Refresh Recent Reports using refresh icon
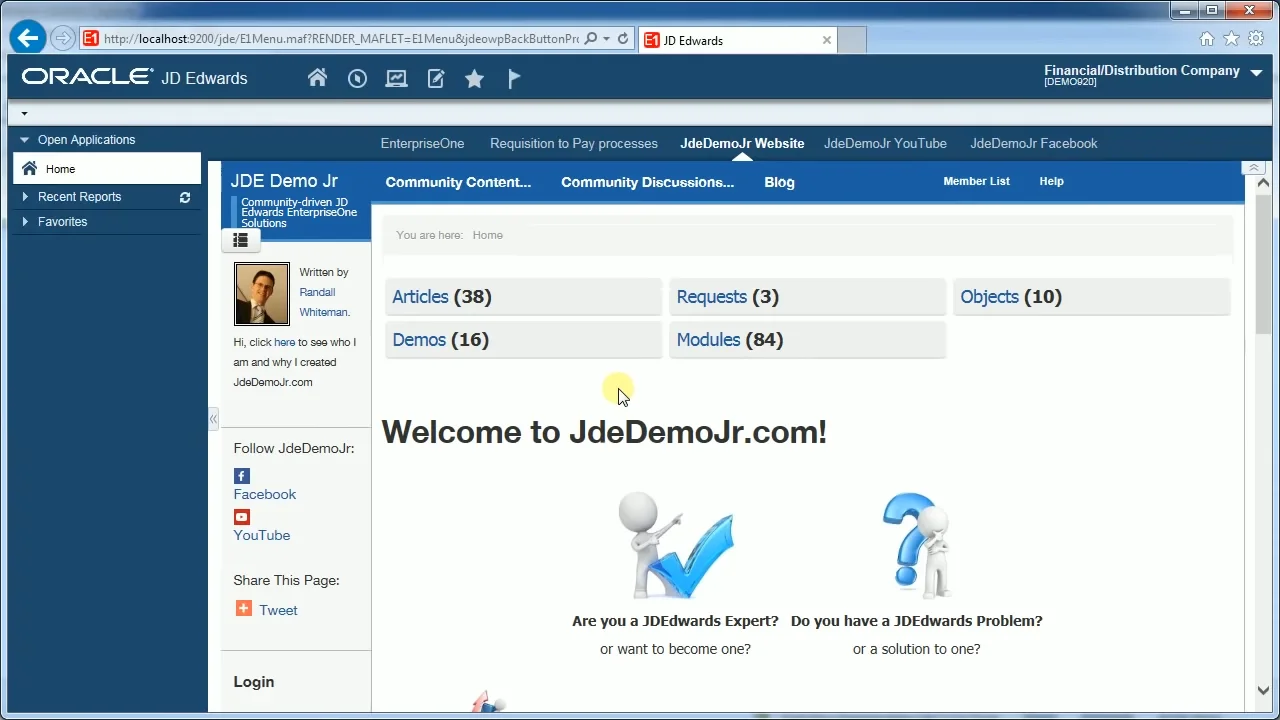Image resolution: width=1280 pixels, height=720 pixels. [185, 198]
